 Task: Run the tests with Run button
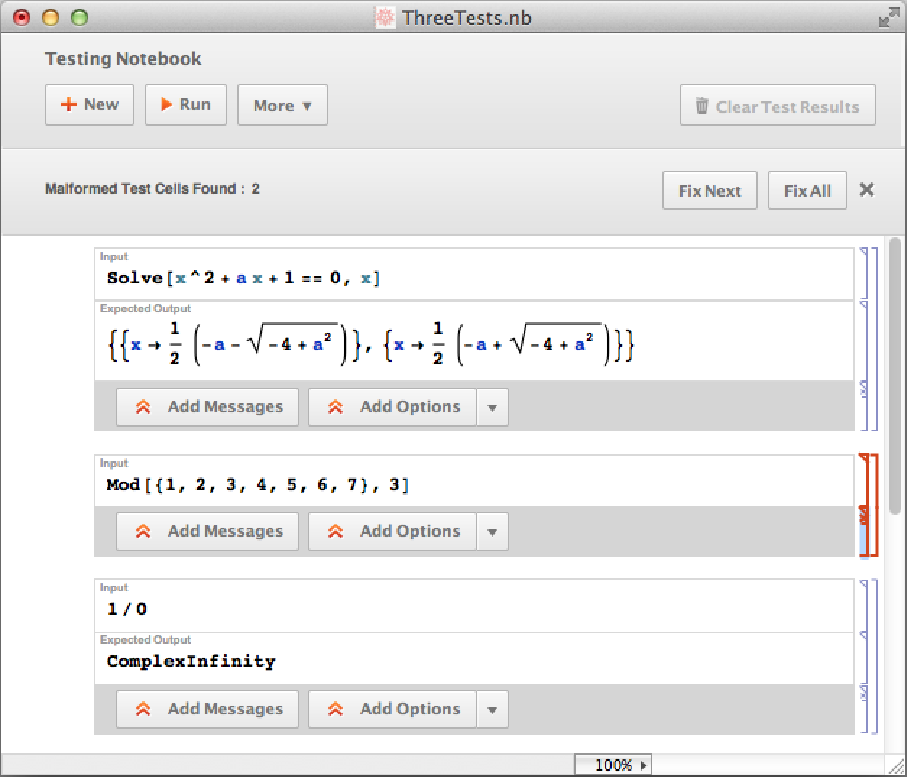click(x=185, y=105)
